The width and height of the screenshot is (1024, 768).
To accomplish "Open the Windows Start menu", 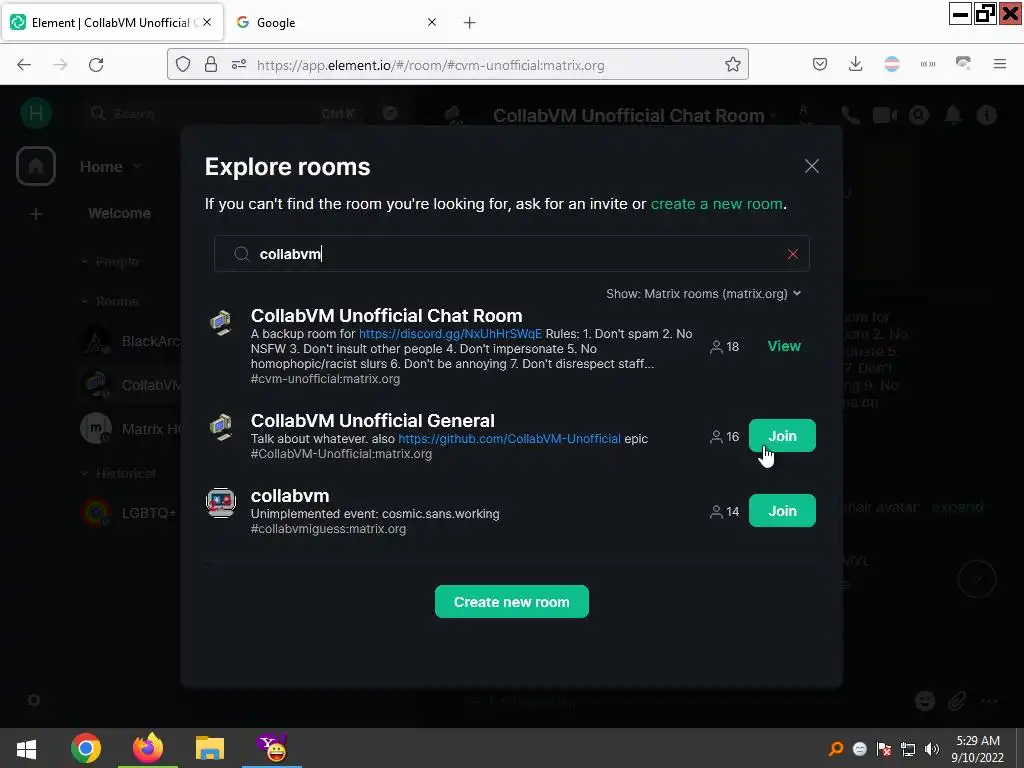I will tap(26, 748).
